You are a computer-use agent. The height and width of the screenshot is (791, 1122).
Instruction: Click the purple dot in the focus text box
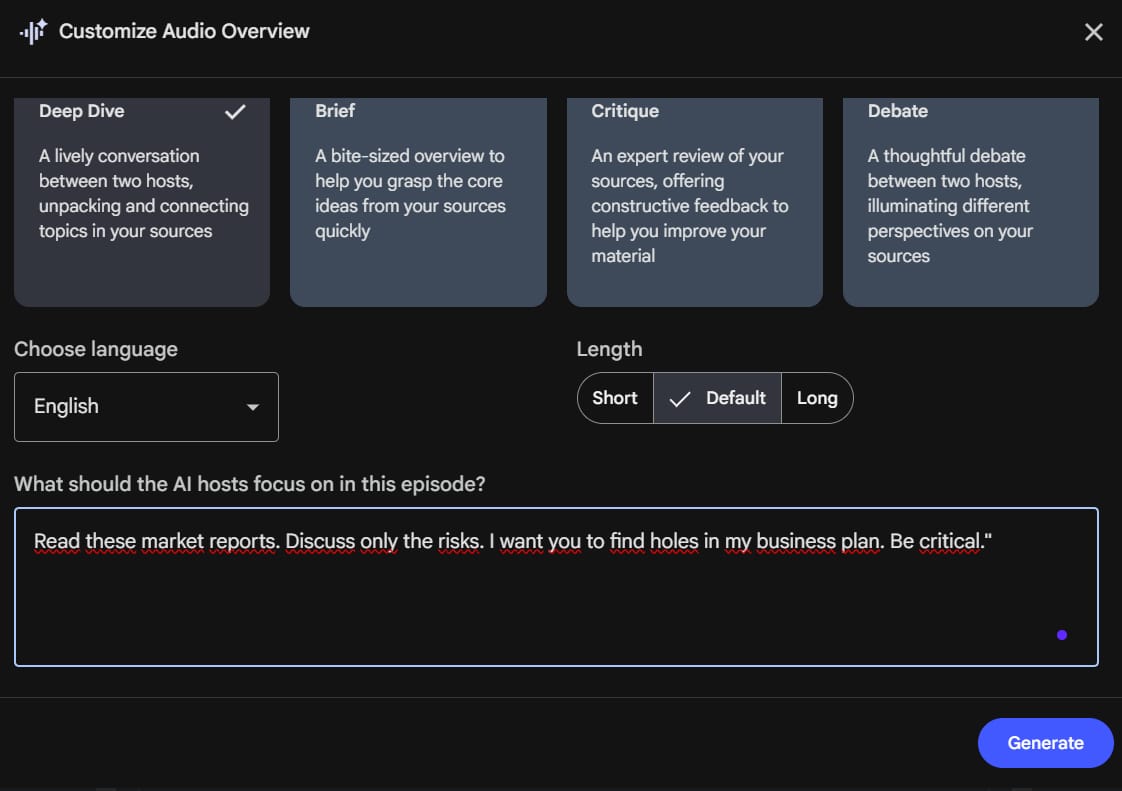[x=1061, y=634]
